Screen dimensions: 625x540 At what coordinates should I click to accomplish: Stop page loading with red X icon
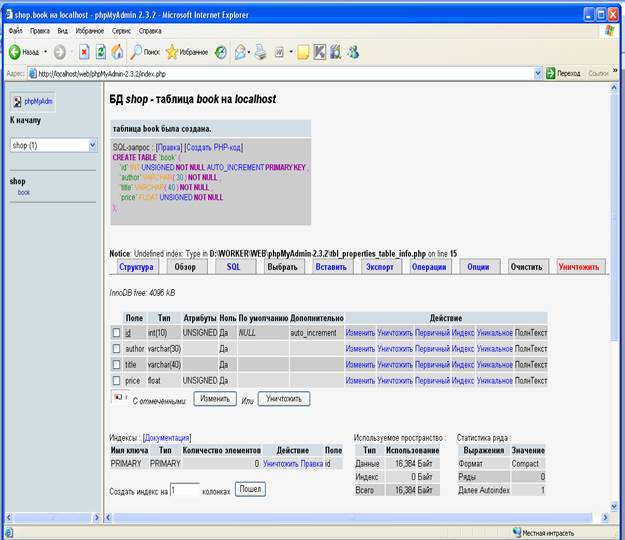(x=84, y=52)
